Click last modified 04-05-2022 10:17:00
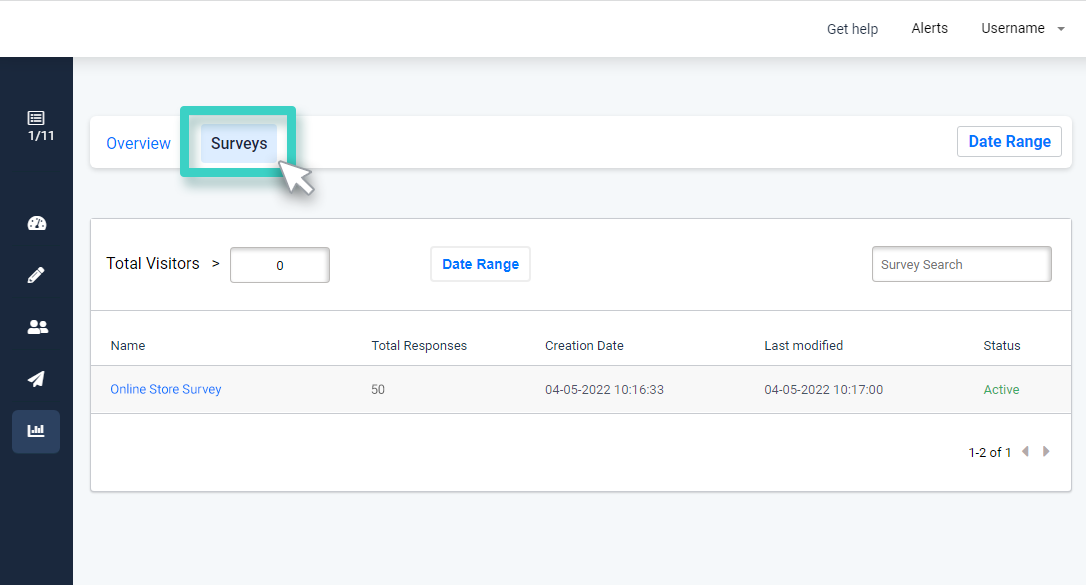The width and height of the screenshot is (1086, 585). click(x=824, y=390)
